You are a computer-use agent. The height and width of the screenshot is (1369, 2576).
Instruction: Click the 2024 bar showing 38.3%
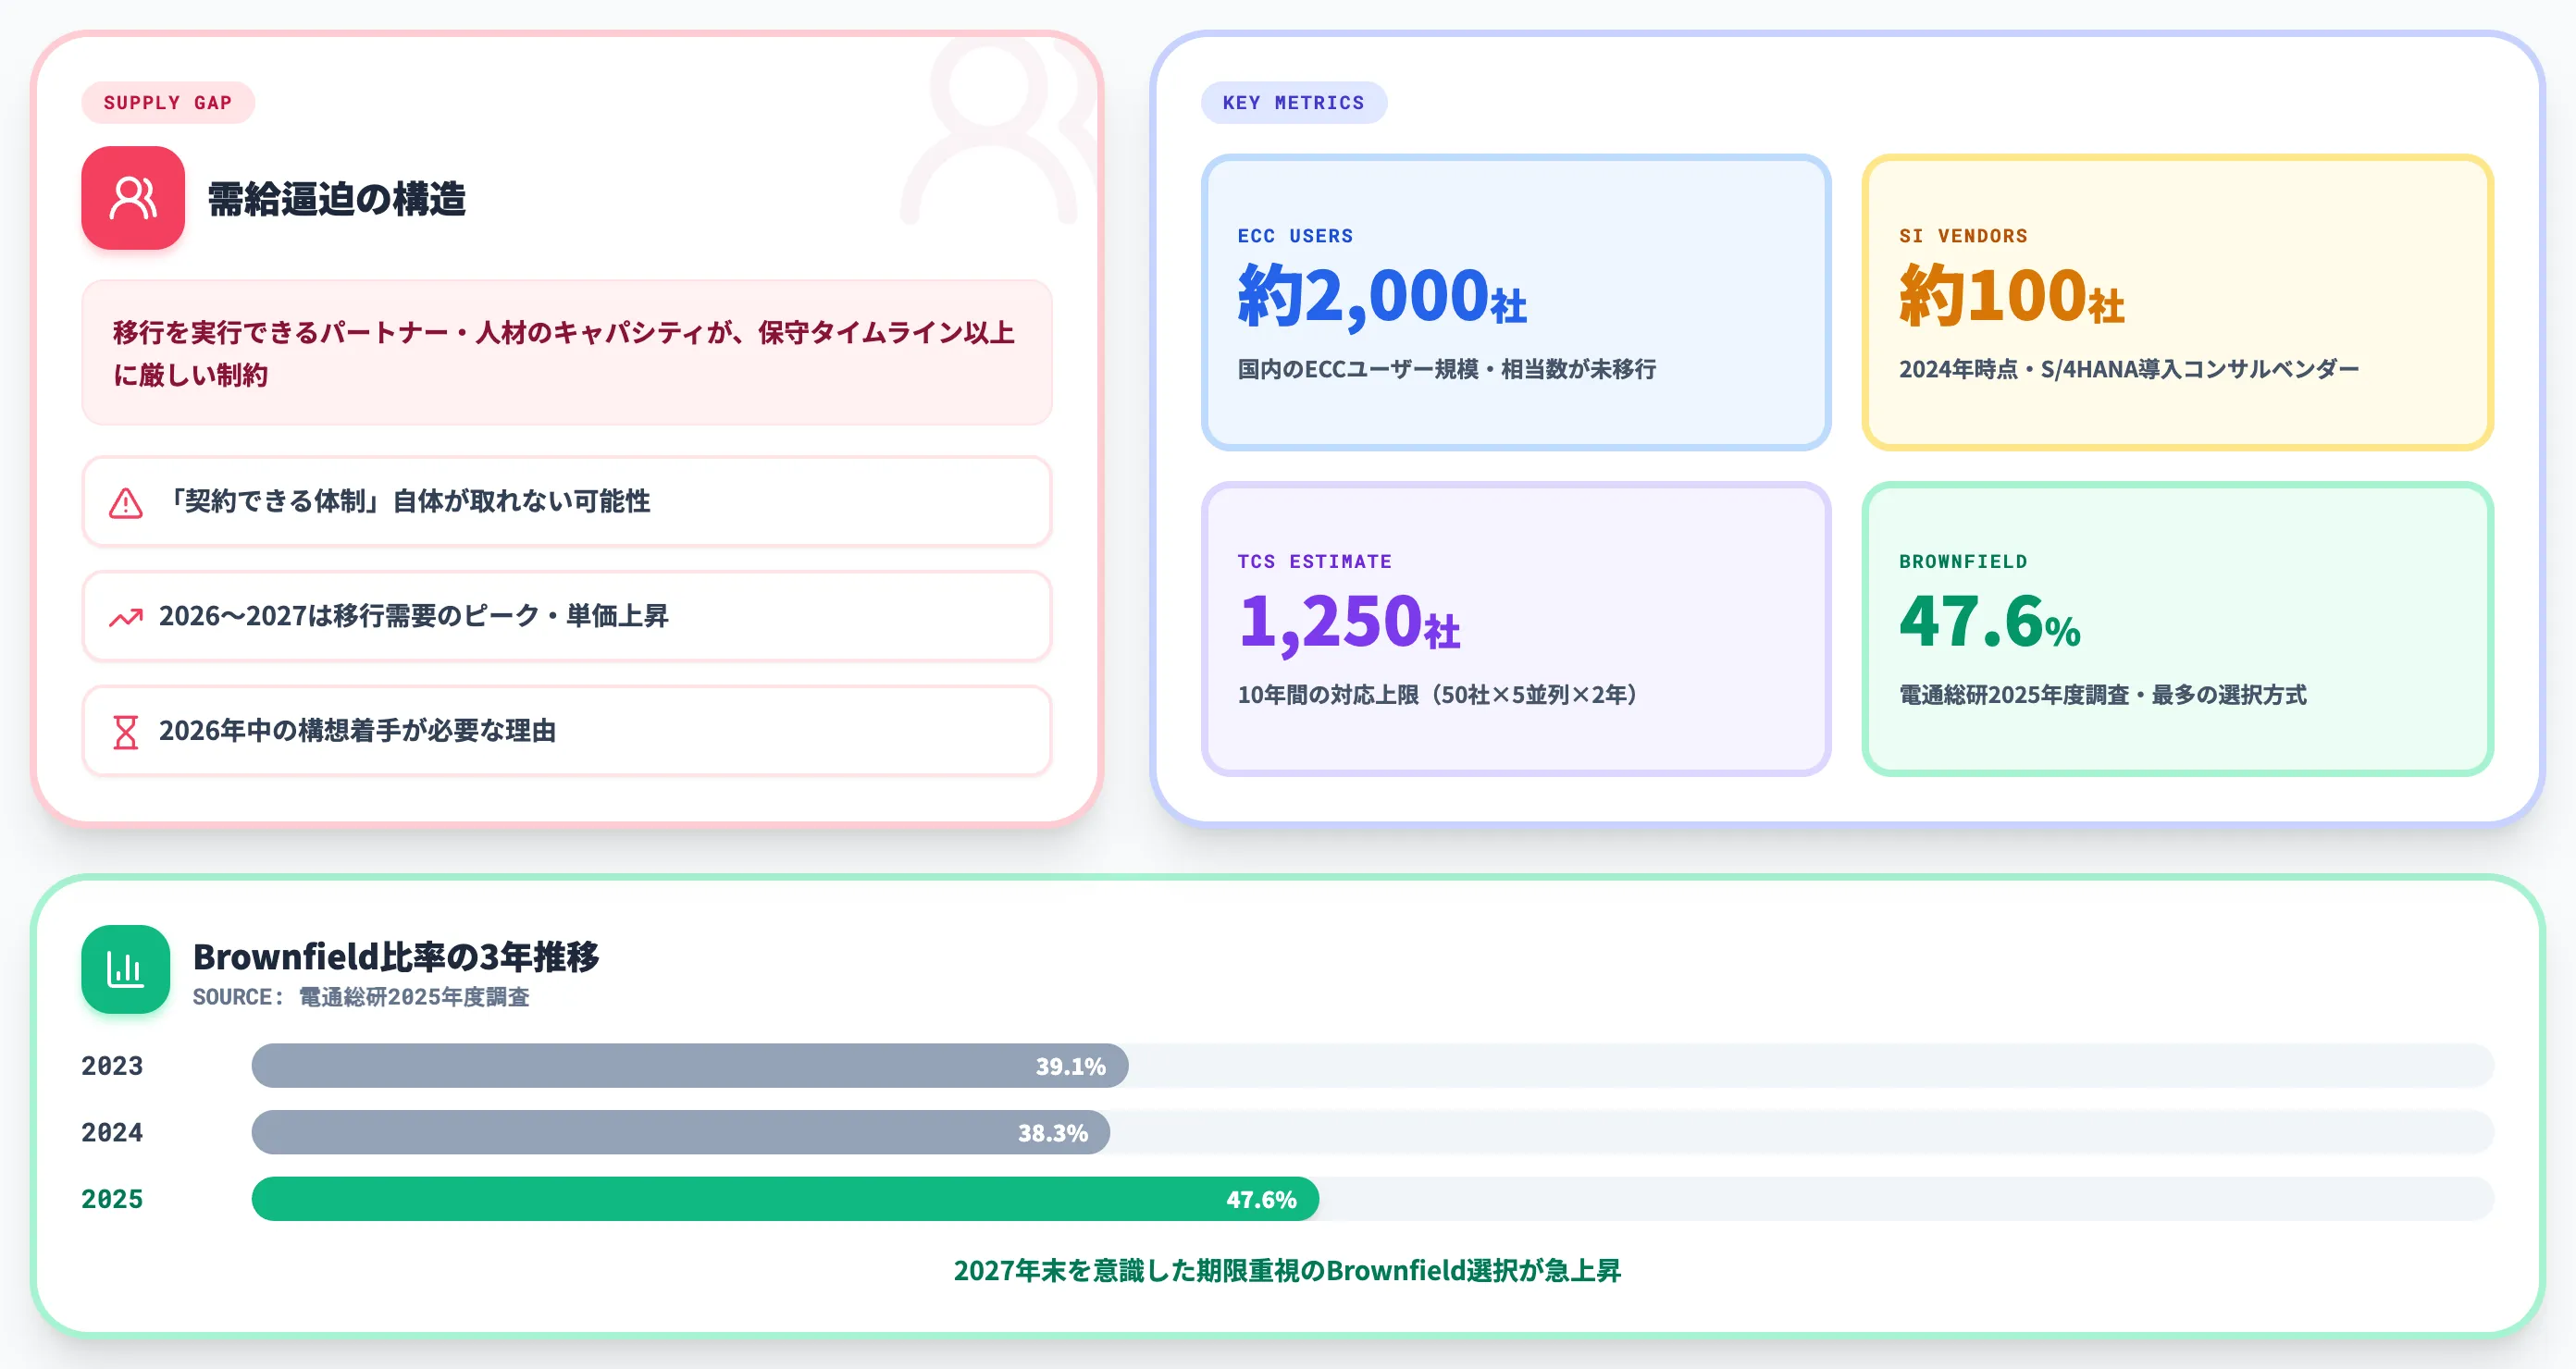[681, 1132]
